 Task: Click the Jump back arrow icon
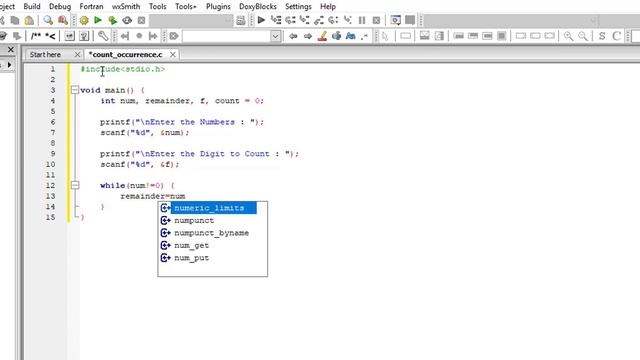point(293,36)
